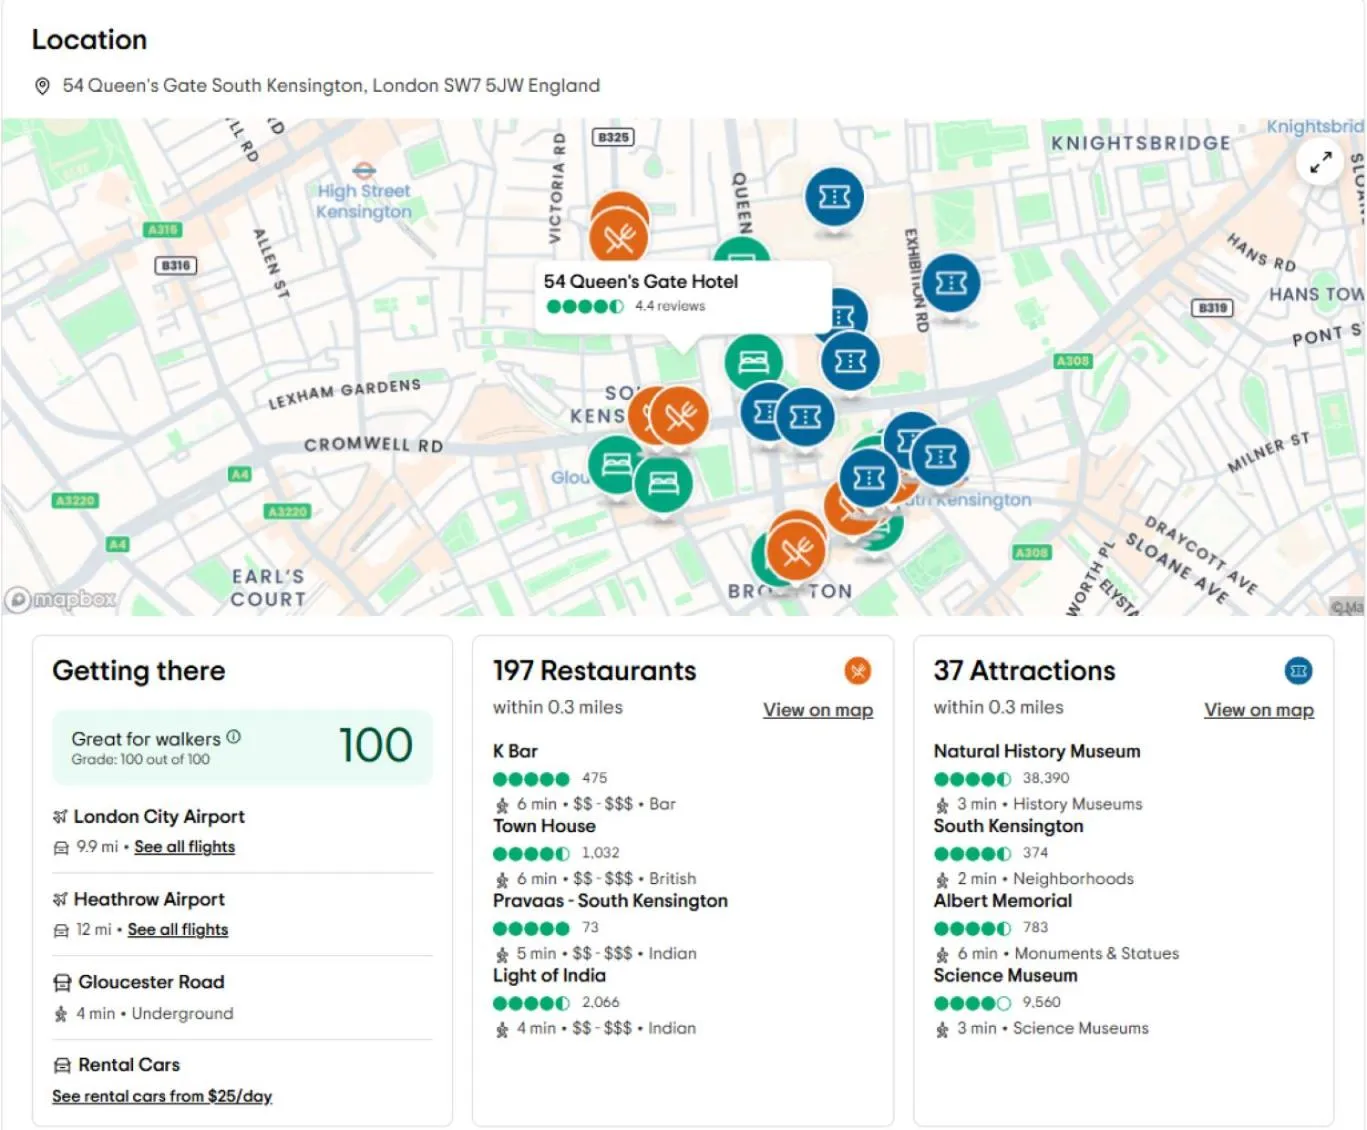Click the orange restaurant pin above Brompton
Screen dimensions: 1367x1130
797,550
